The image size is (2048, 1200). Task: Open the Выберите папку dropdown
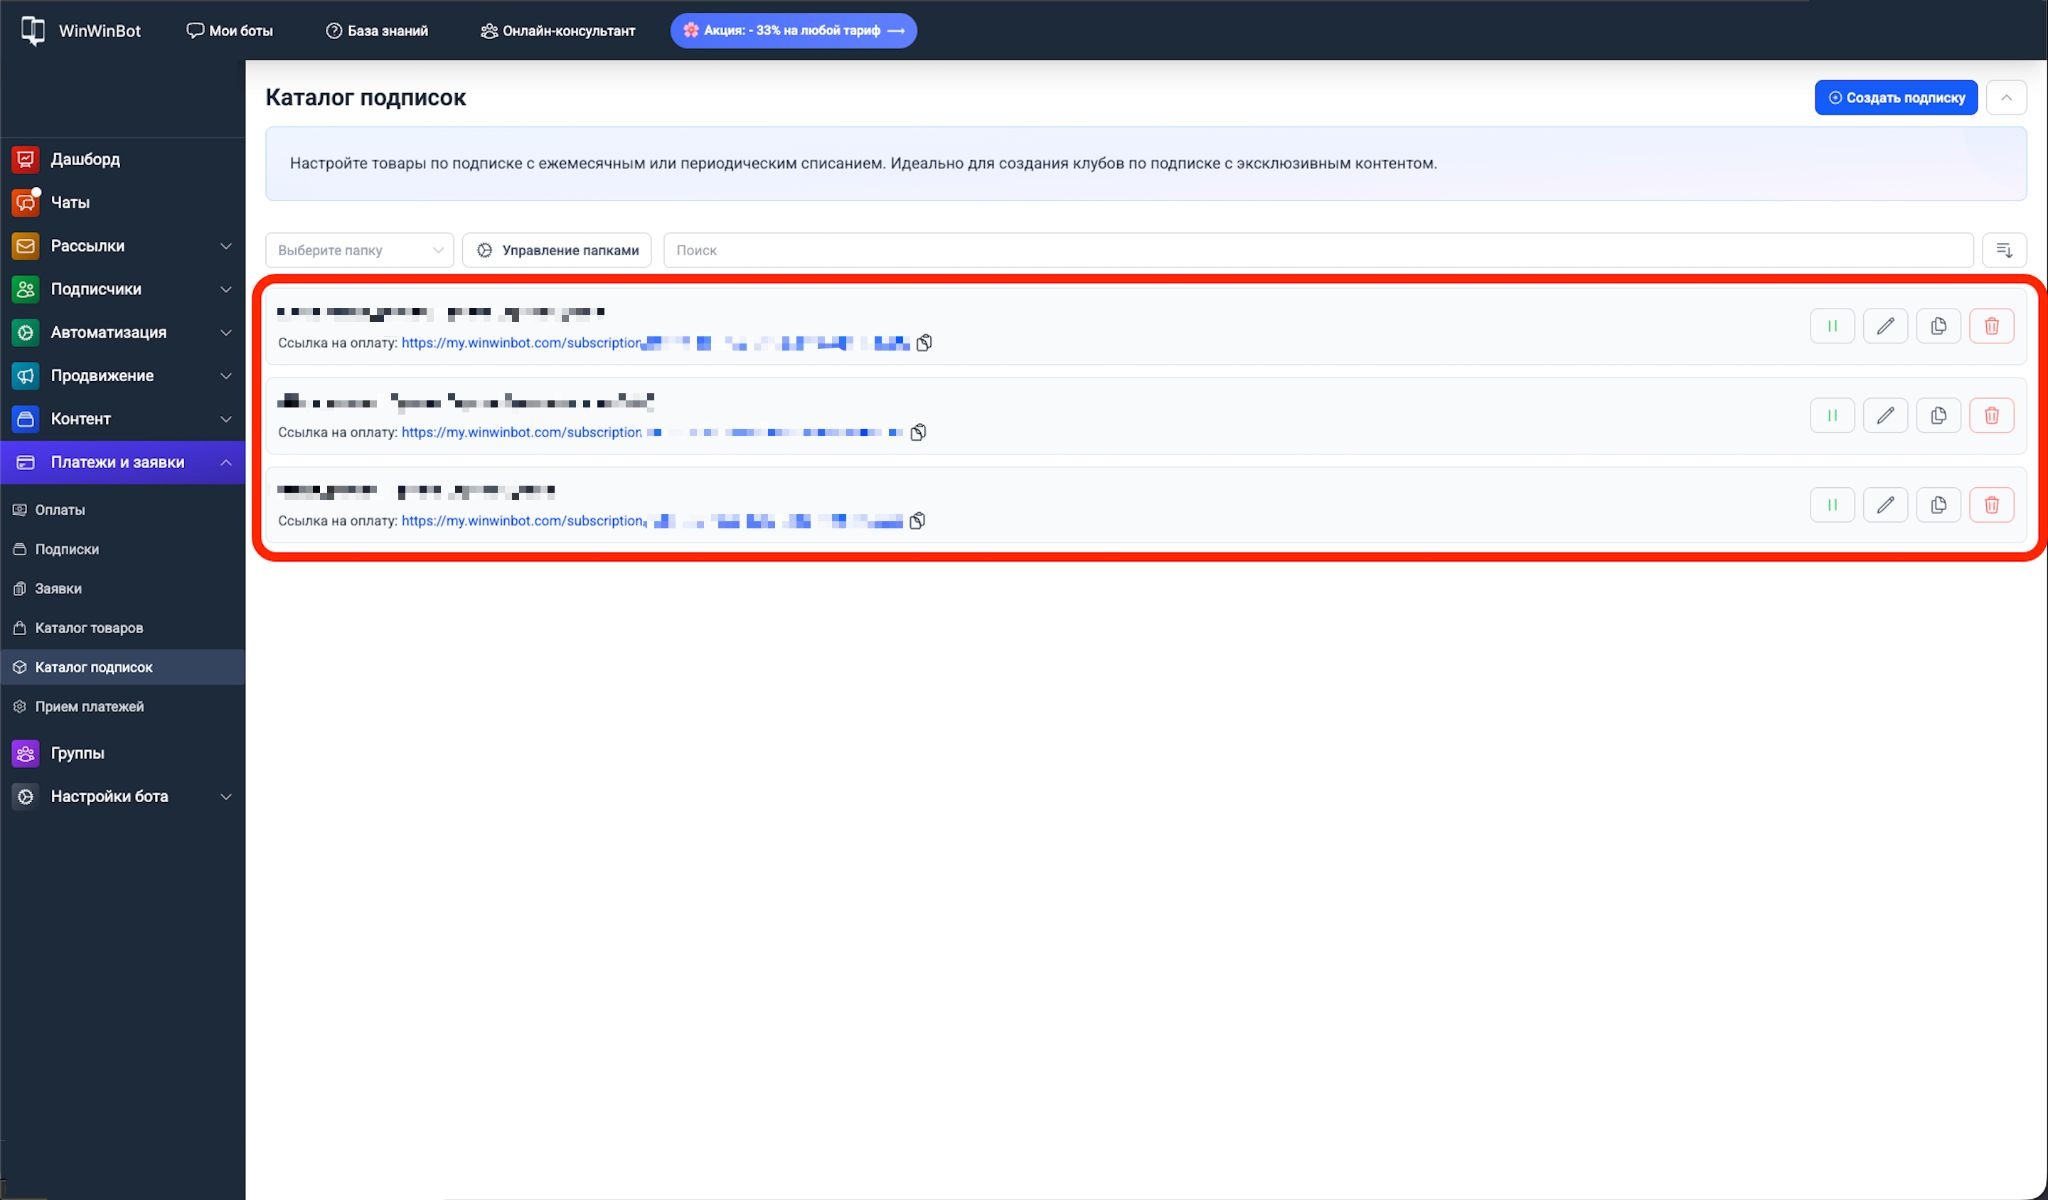point(359,250)
